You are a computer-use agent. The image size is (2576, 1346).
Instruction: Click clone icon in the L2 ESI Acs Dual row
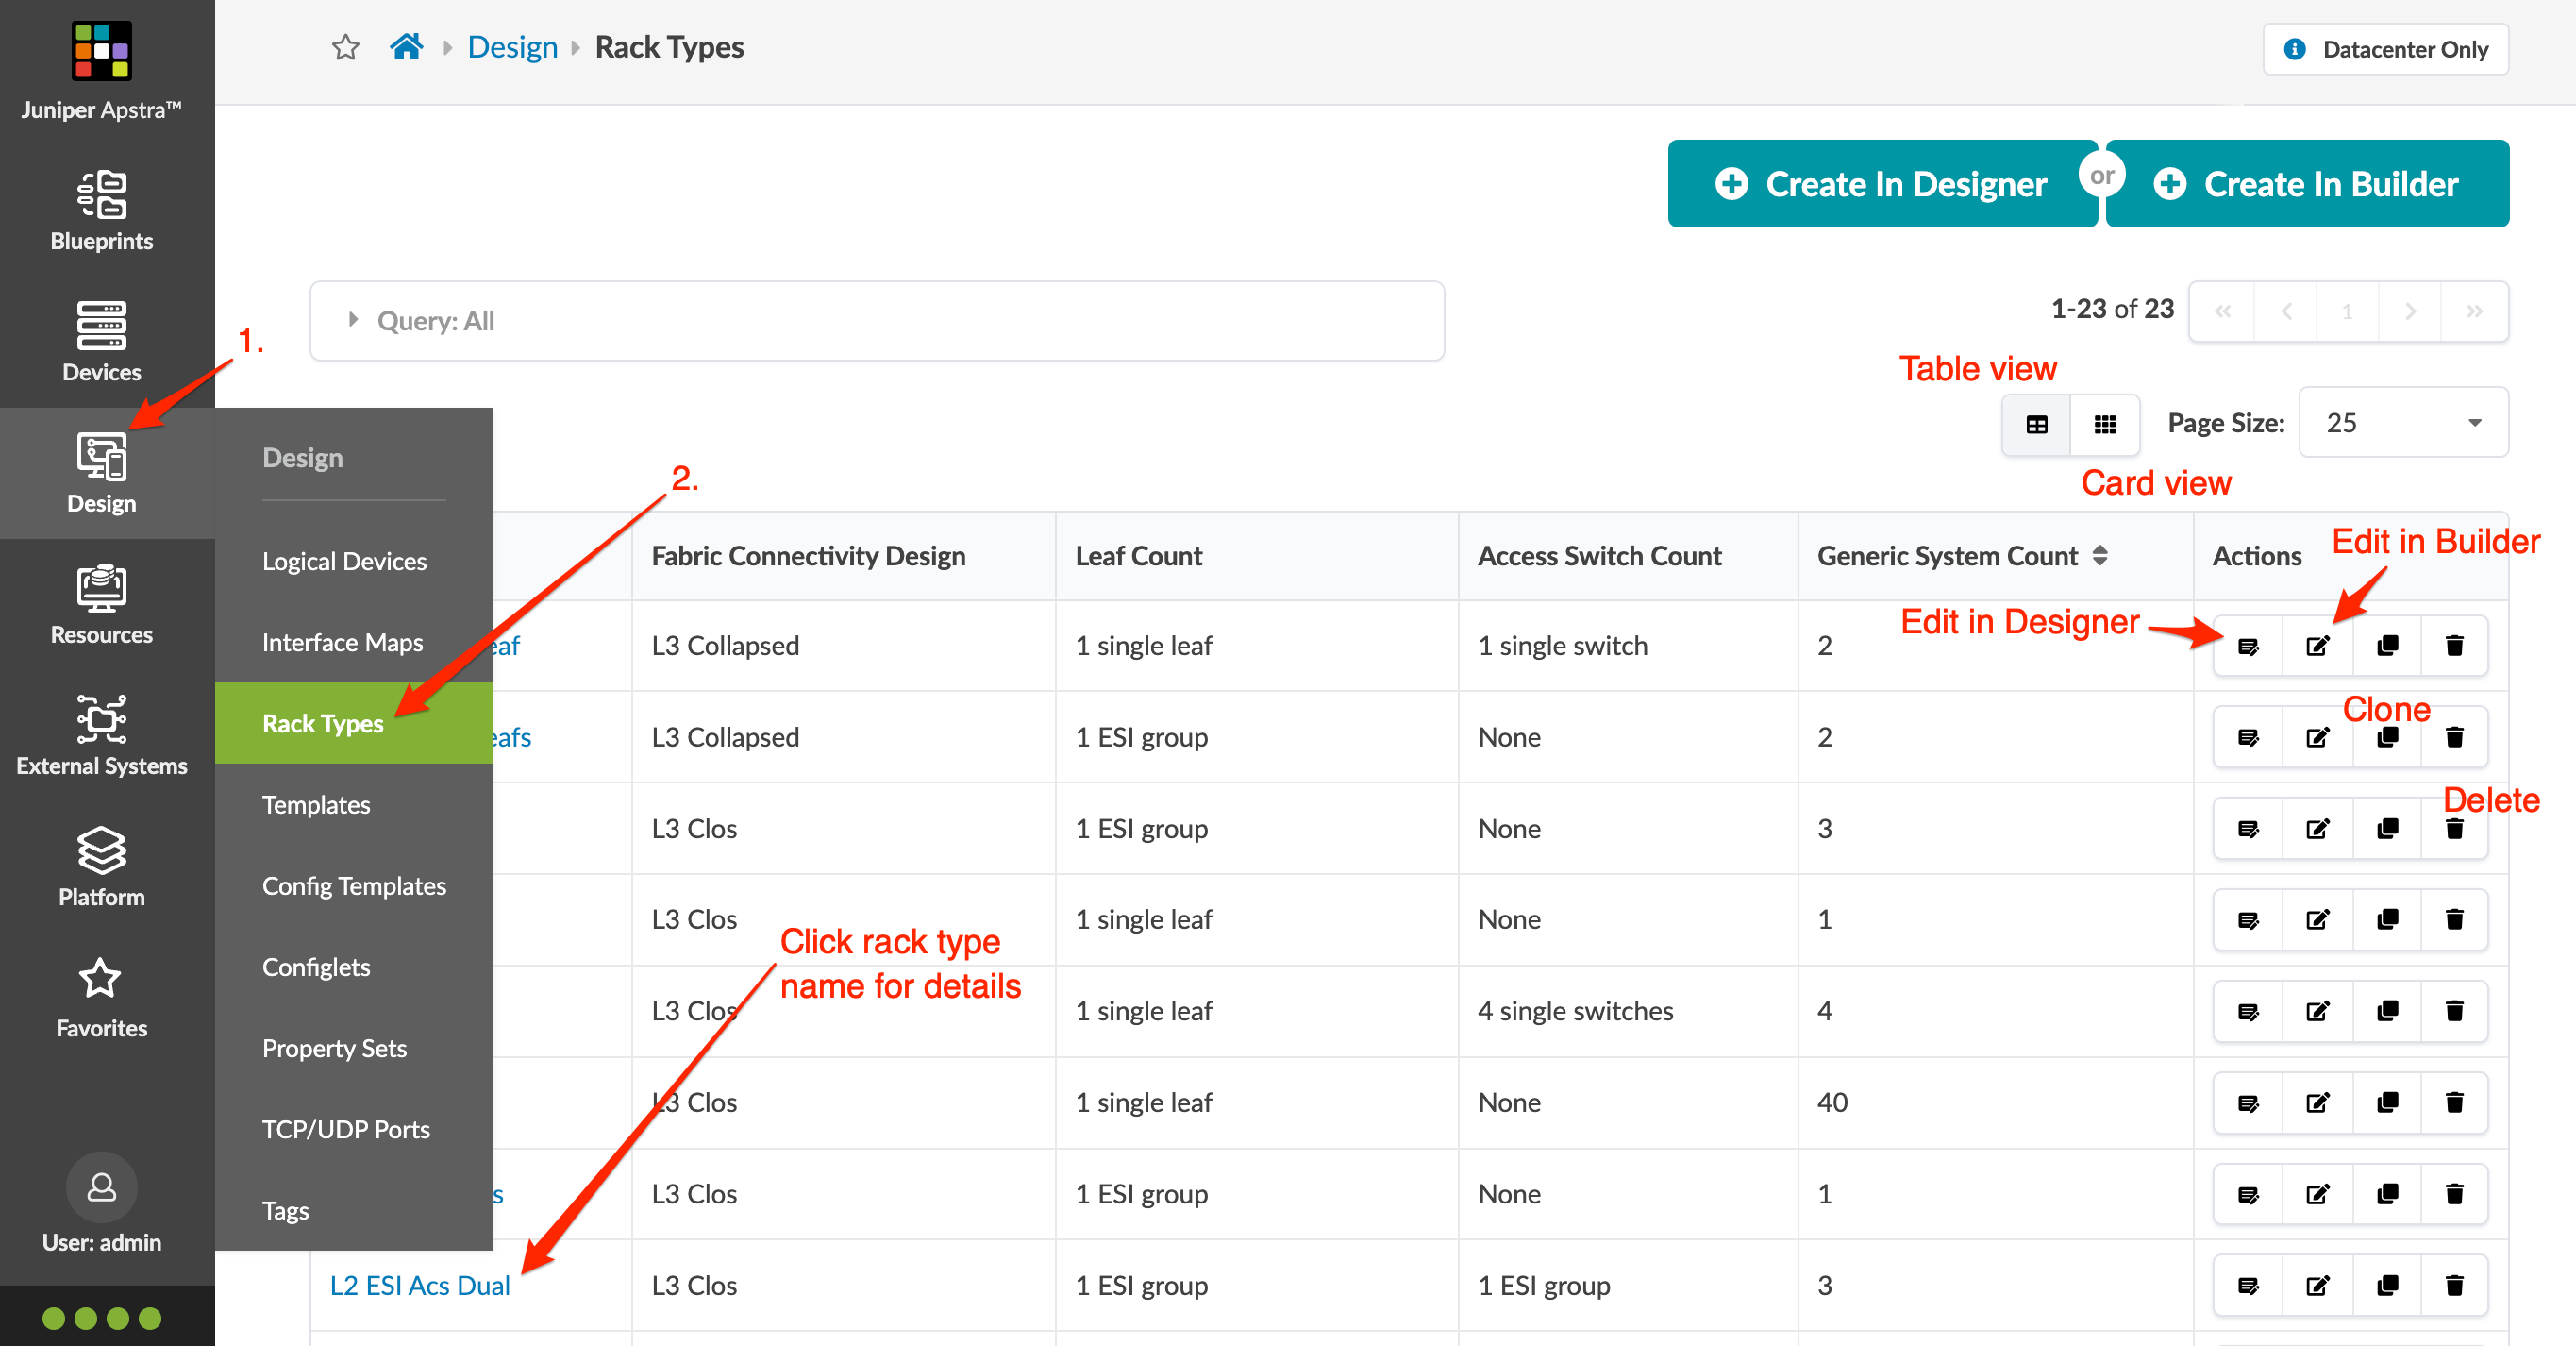pyautogui.click(x=2387, y=1285)
